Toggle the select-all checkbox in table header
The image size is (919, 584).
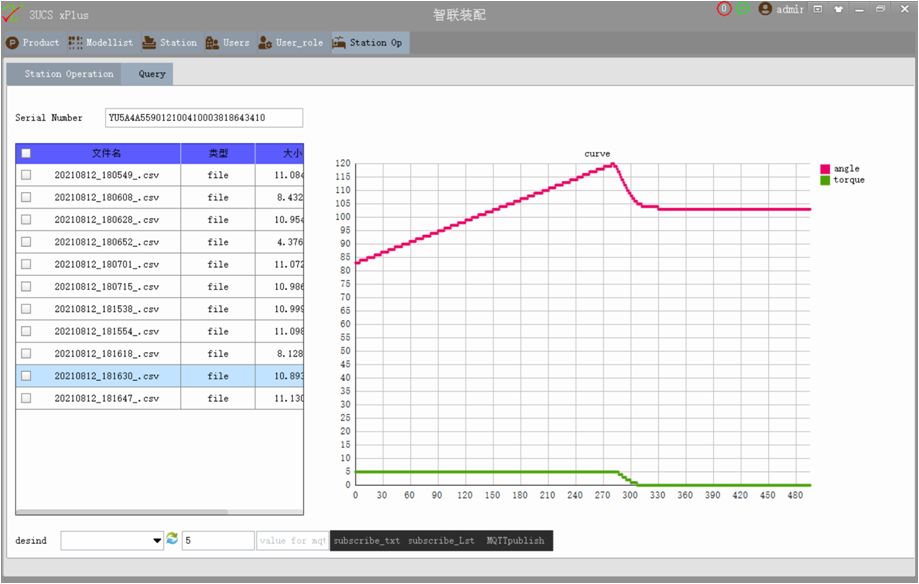tap(26, 153)
